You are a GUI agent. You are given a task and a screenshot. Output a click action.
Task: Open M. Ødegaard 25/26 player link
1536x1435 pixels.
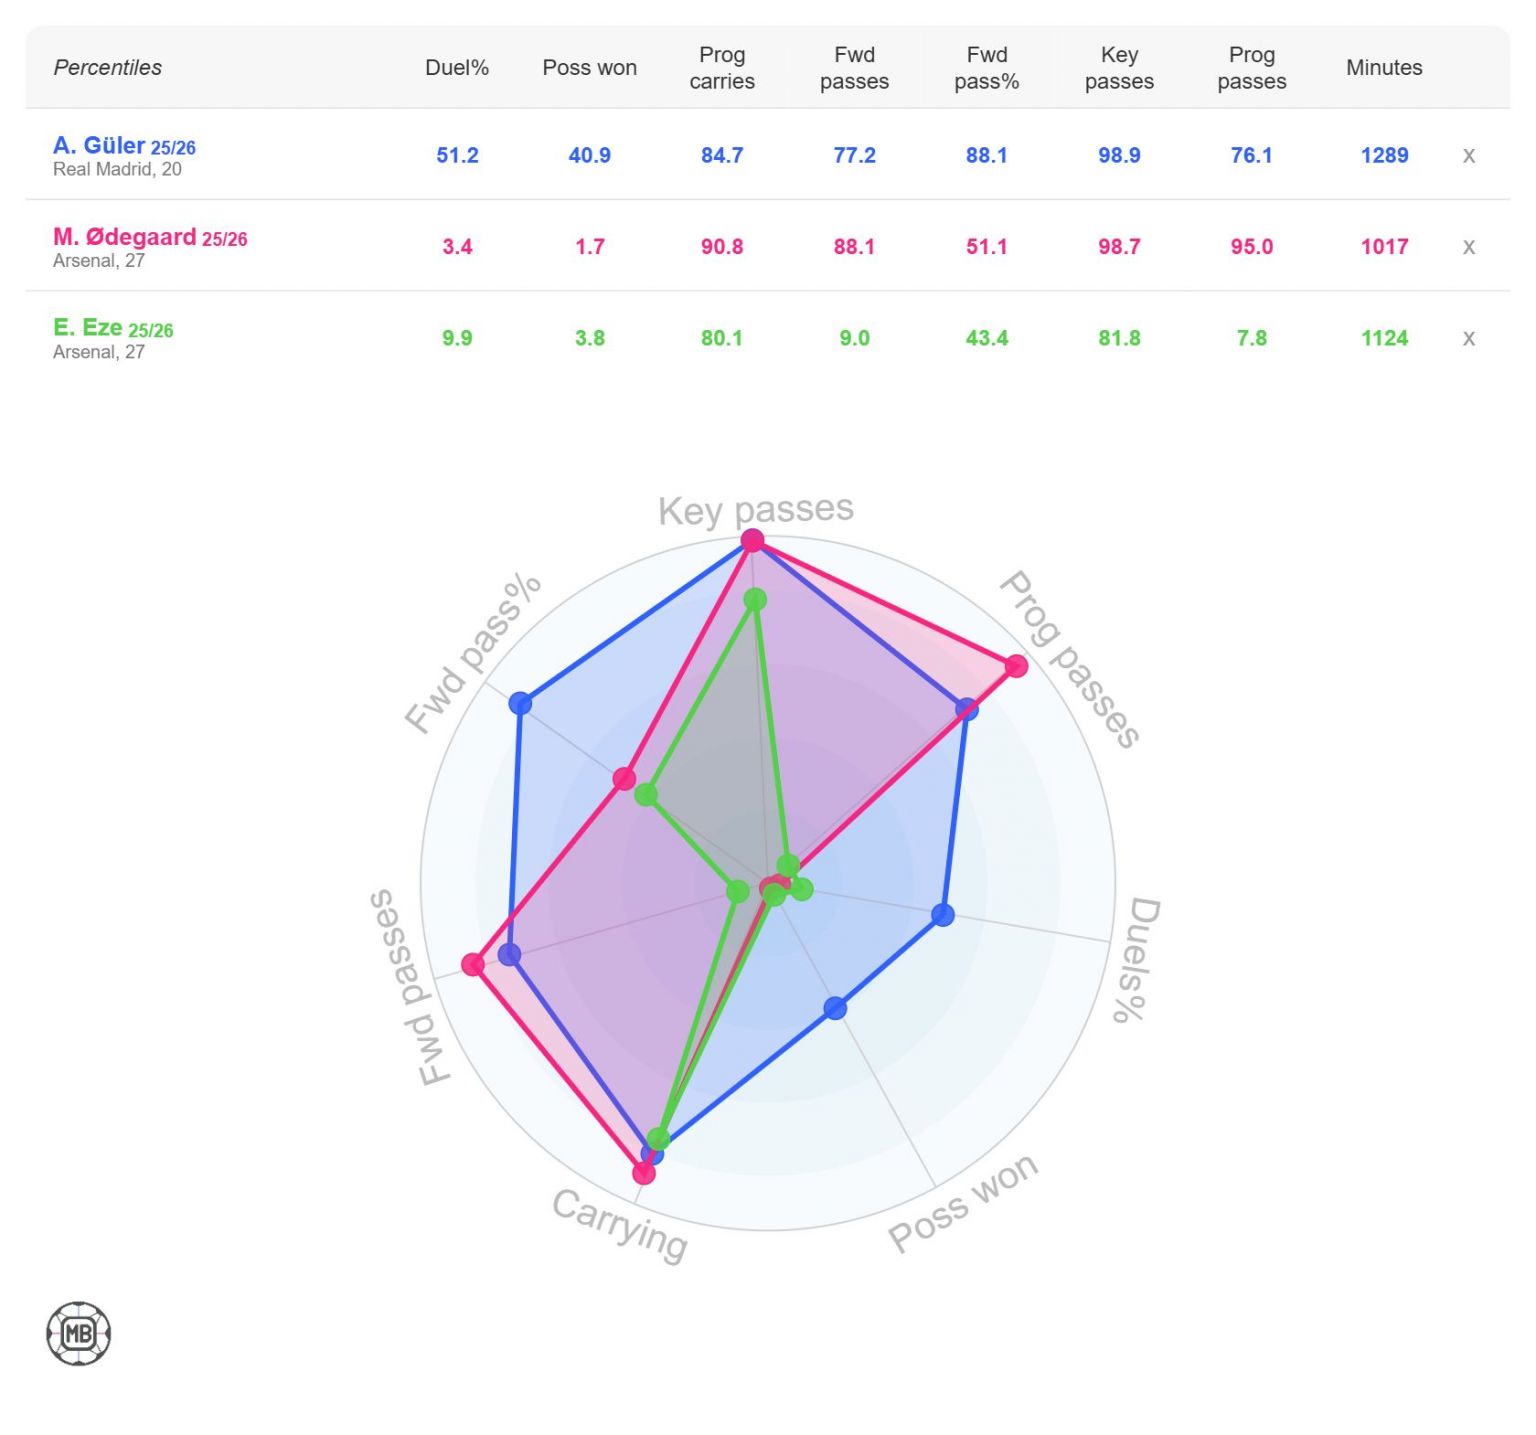click(x=150, y=237)
